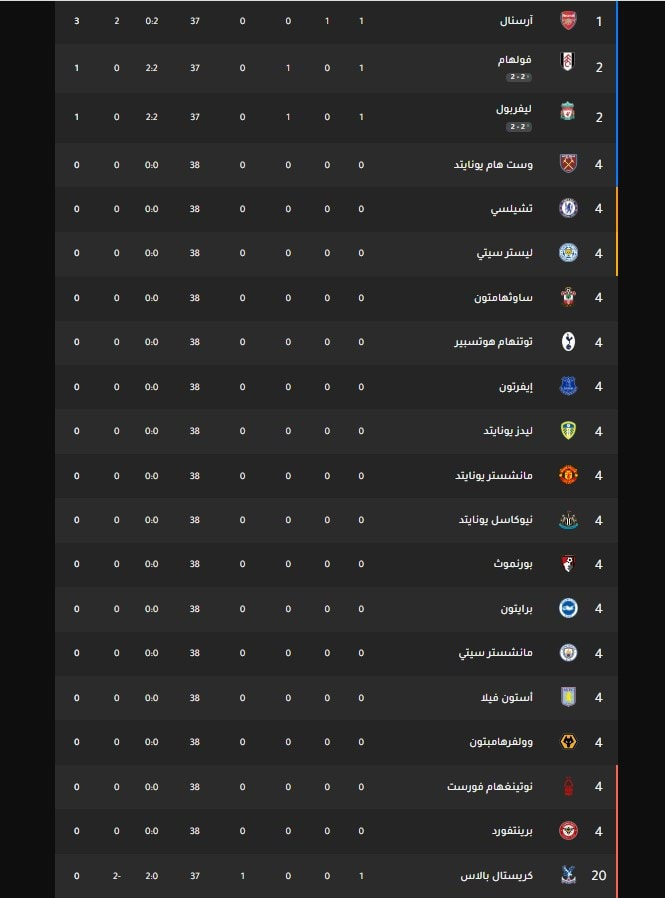Click the Liverpool club crest

[568, 111]
